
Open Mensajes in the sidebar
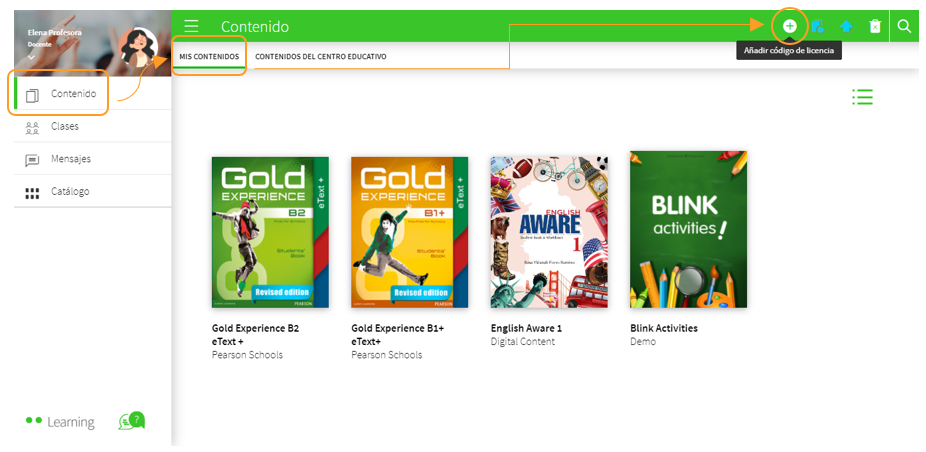click(70, 159)
